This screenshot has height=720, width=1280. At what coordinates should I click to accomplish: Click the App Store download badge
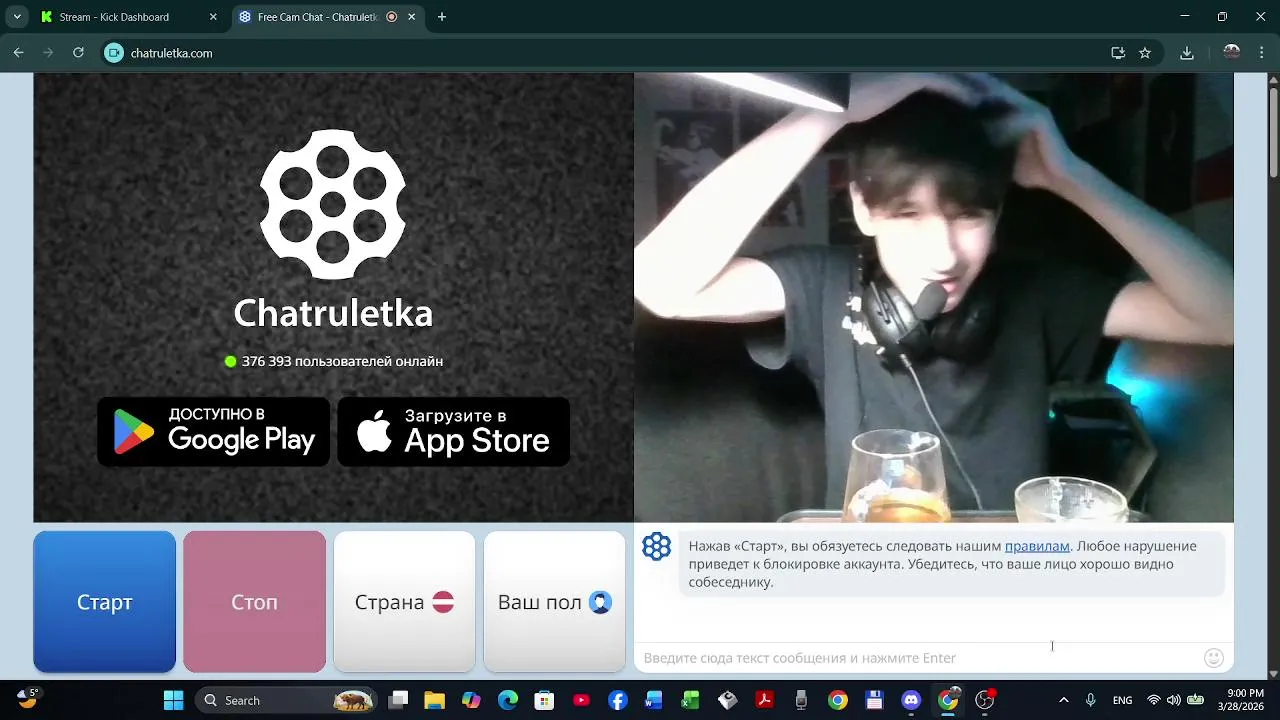click(x=453, y=432)
